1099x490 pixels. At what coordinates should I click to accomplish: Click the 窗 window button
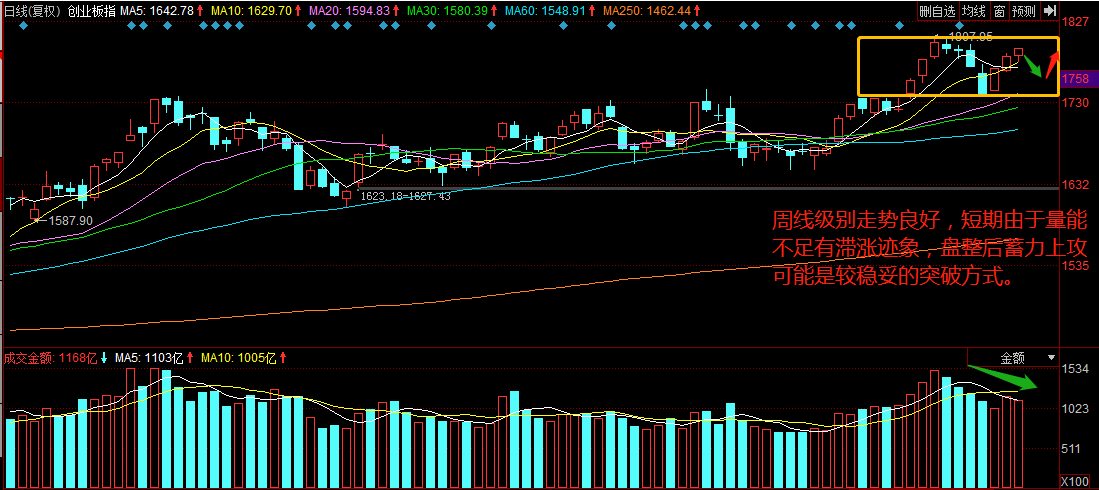point(999,11)
